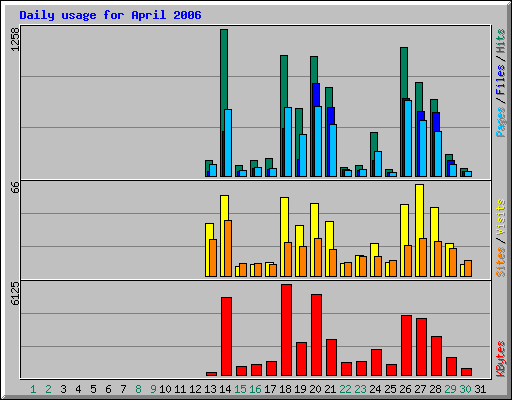Select the green Hits legend label
The height and width of the screenshot is (400, 512).
pos(500,41)
